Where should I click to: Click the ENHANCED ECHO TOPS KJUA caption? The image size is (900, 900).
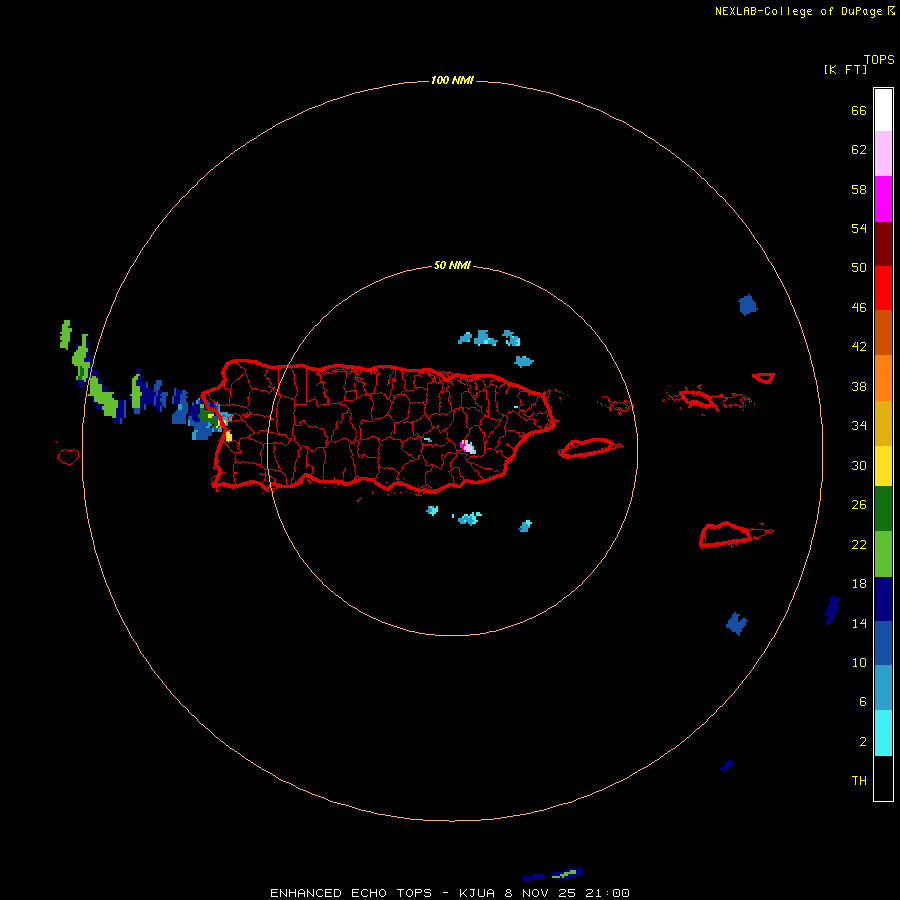(x=450, y=893)
